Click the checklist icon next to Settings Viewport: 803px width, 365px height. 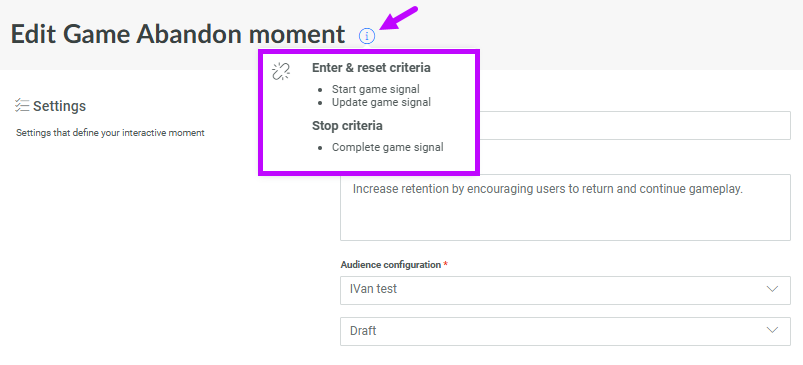22,105
